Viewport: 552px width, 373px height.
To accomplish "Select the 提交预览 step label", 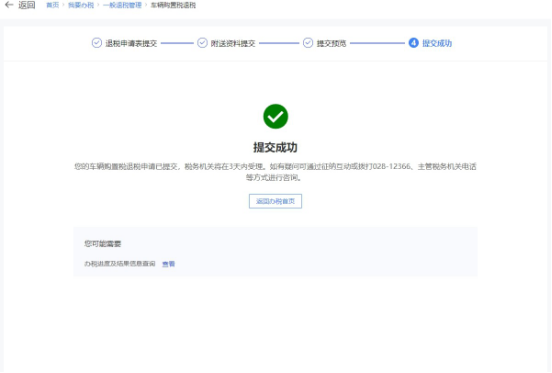I will (x=331, y=43).
